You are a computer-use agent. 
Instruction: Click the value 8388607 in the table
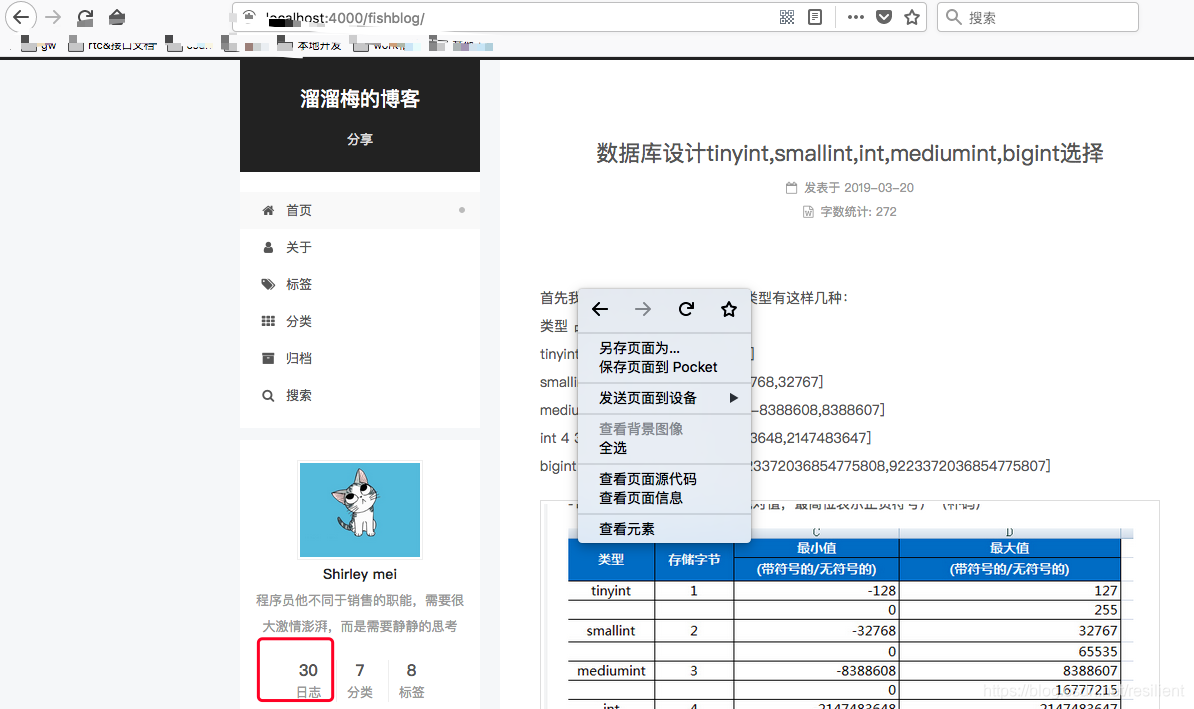tap(1090, 671)
